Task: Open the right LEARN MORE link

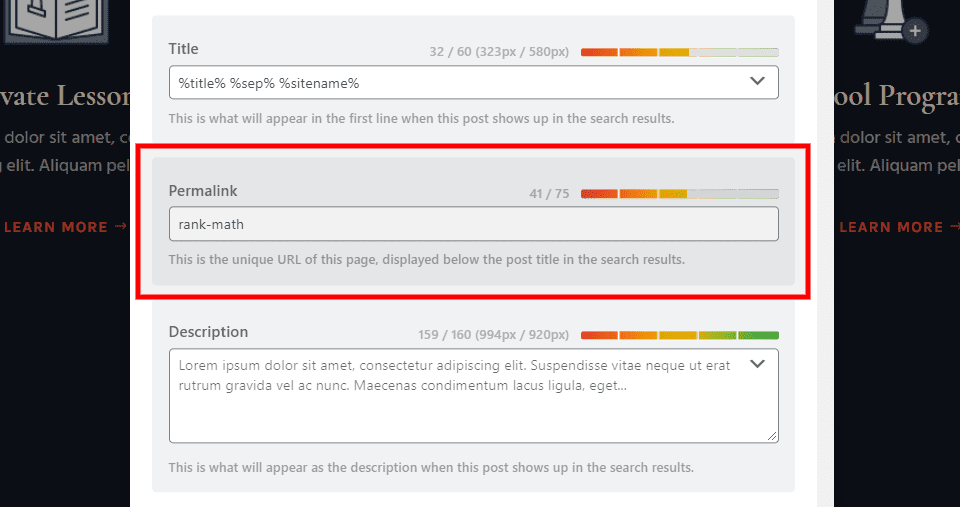Action: 893,227
